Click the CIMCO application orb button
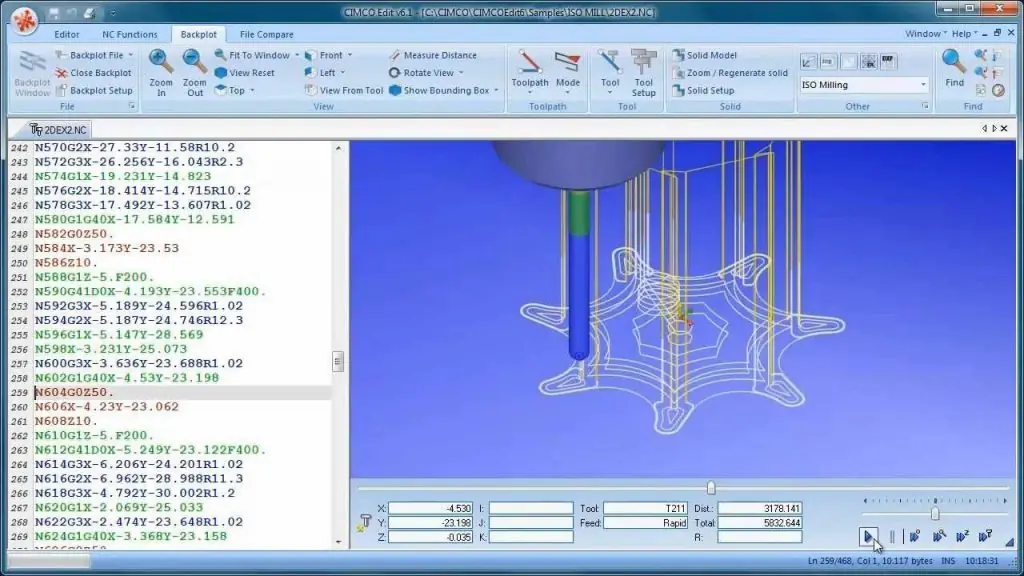Screen dimensions: 1024x576 click(x=24, y=20)
